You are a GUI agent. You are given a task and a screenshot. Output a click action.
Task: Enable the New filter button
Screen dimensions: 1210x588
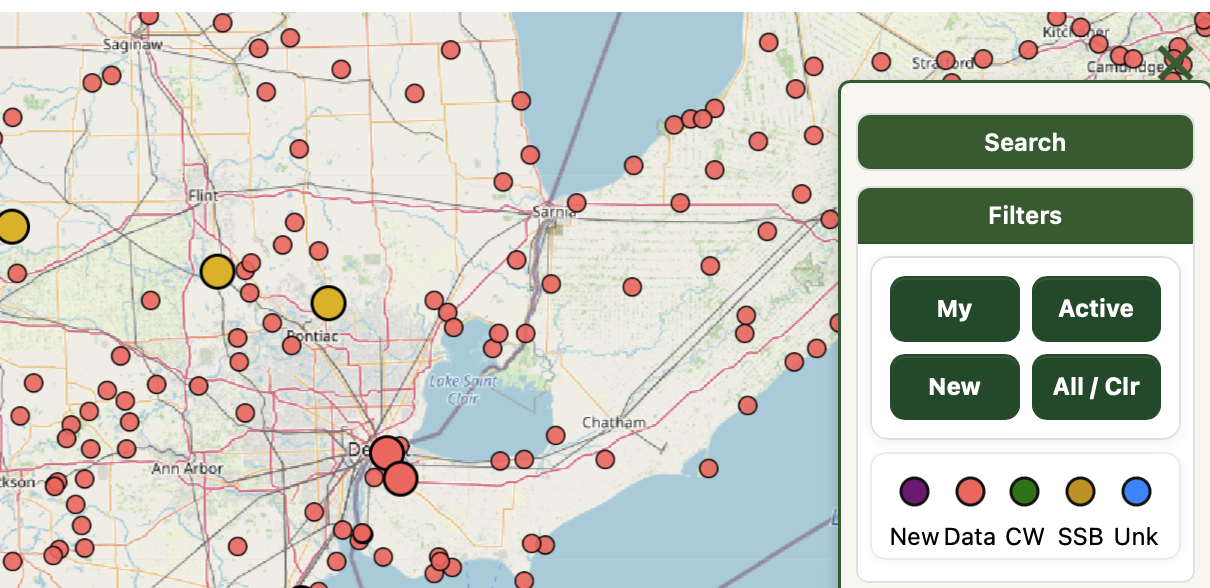click(x=954, y=387)
